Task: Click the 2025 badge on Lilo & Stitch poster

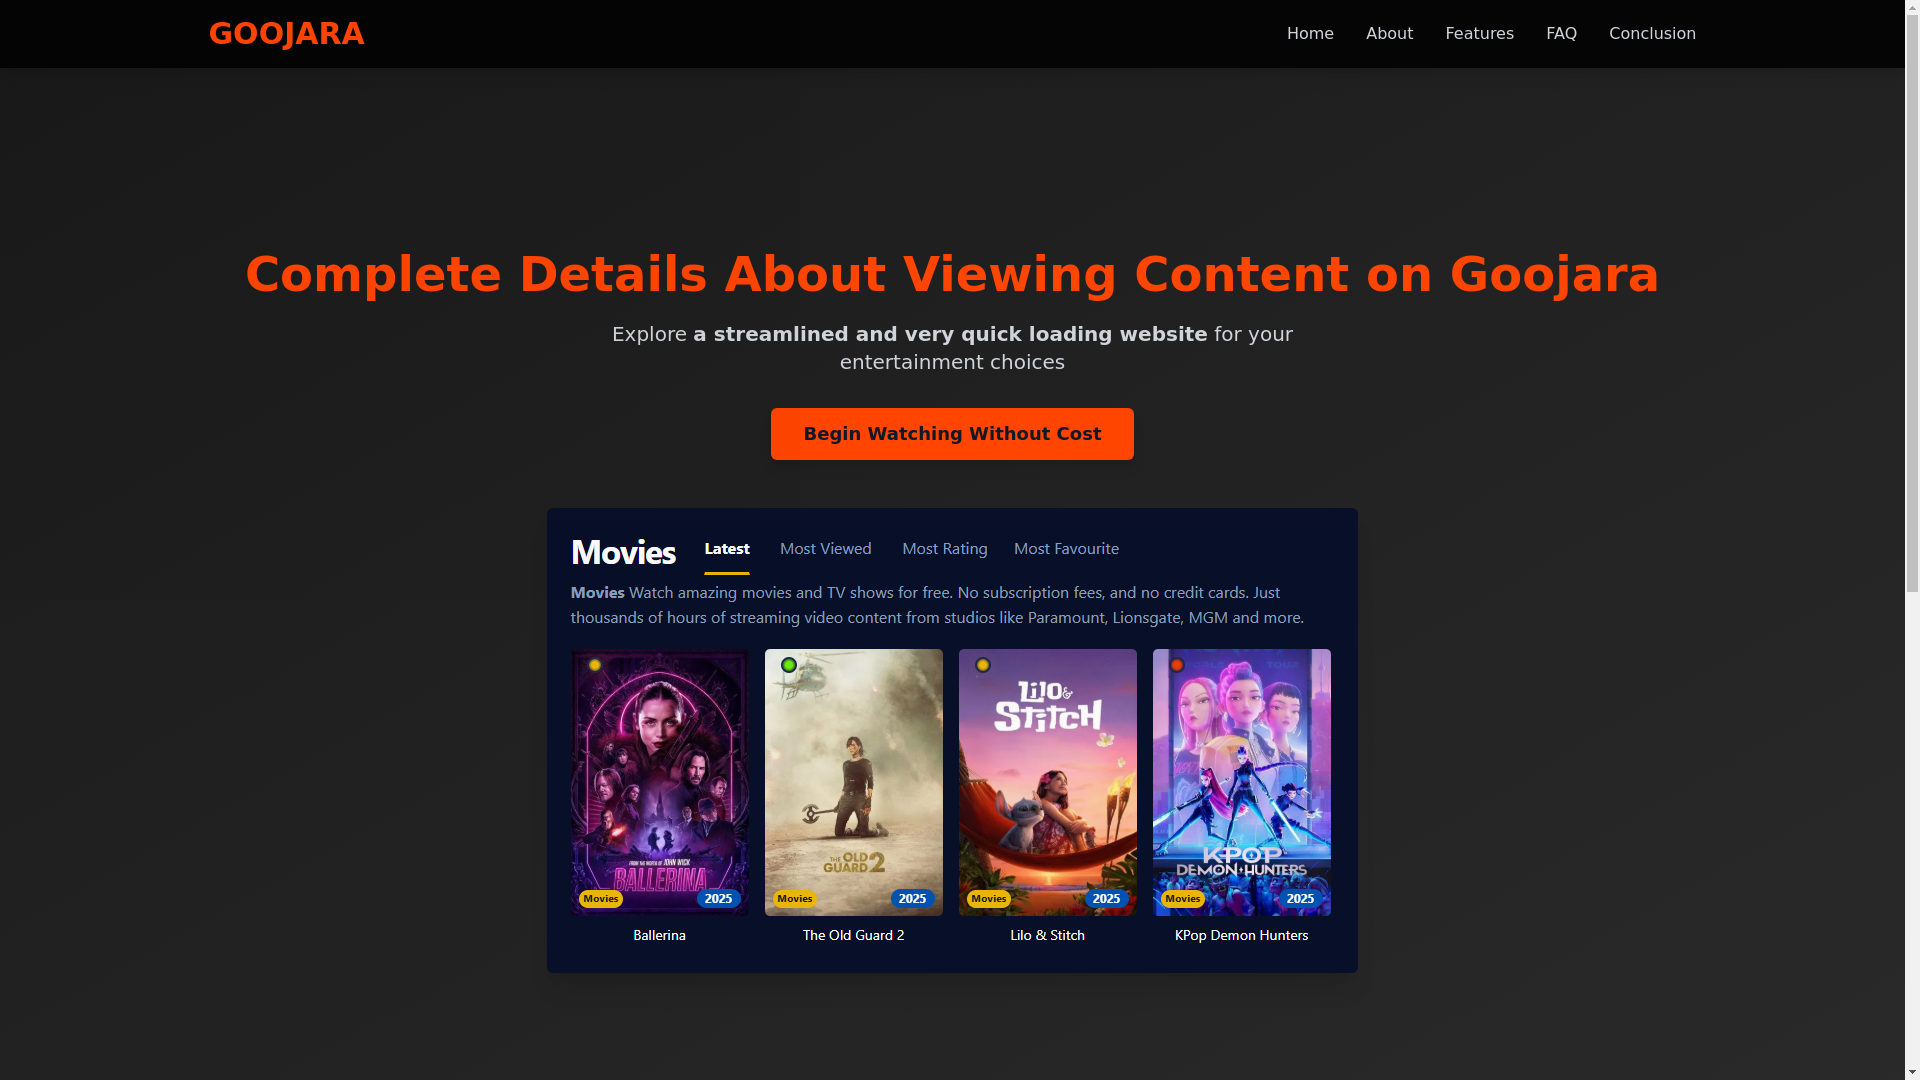Action: click(1107, 899)
